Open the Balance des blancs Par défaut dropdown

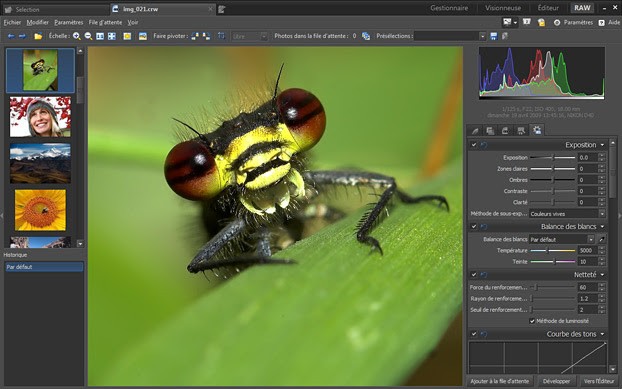562,239
